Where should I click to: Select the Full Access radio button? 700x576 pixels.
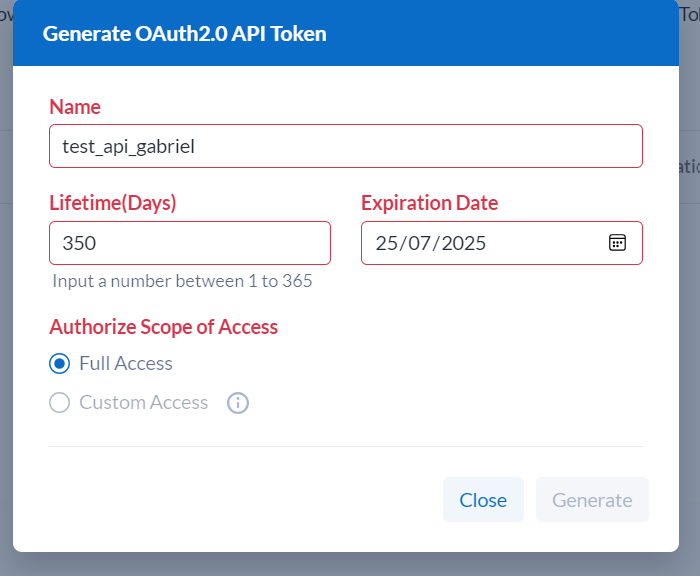pos(59,364)
